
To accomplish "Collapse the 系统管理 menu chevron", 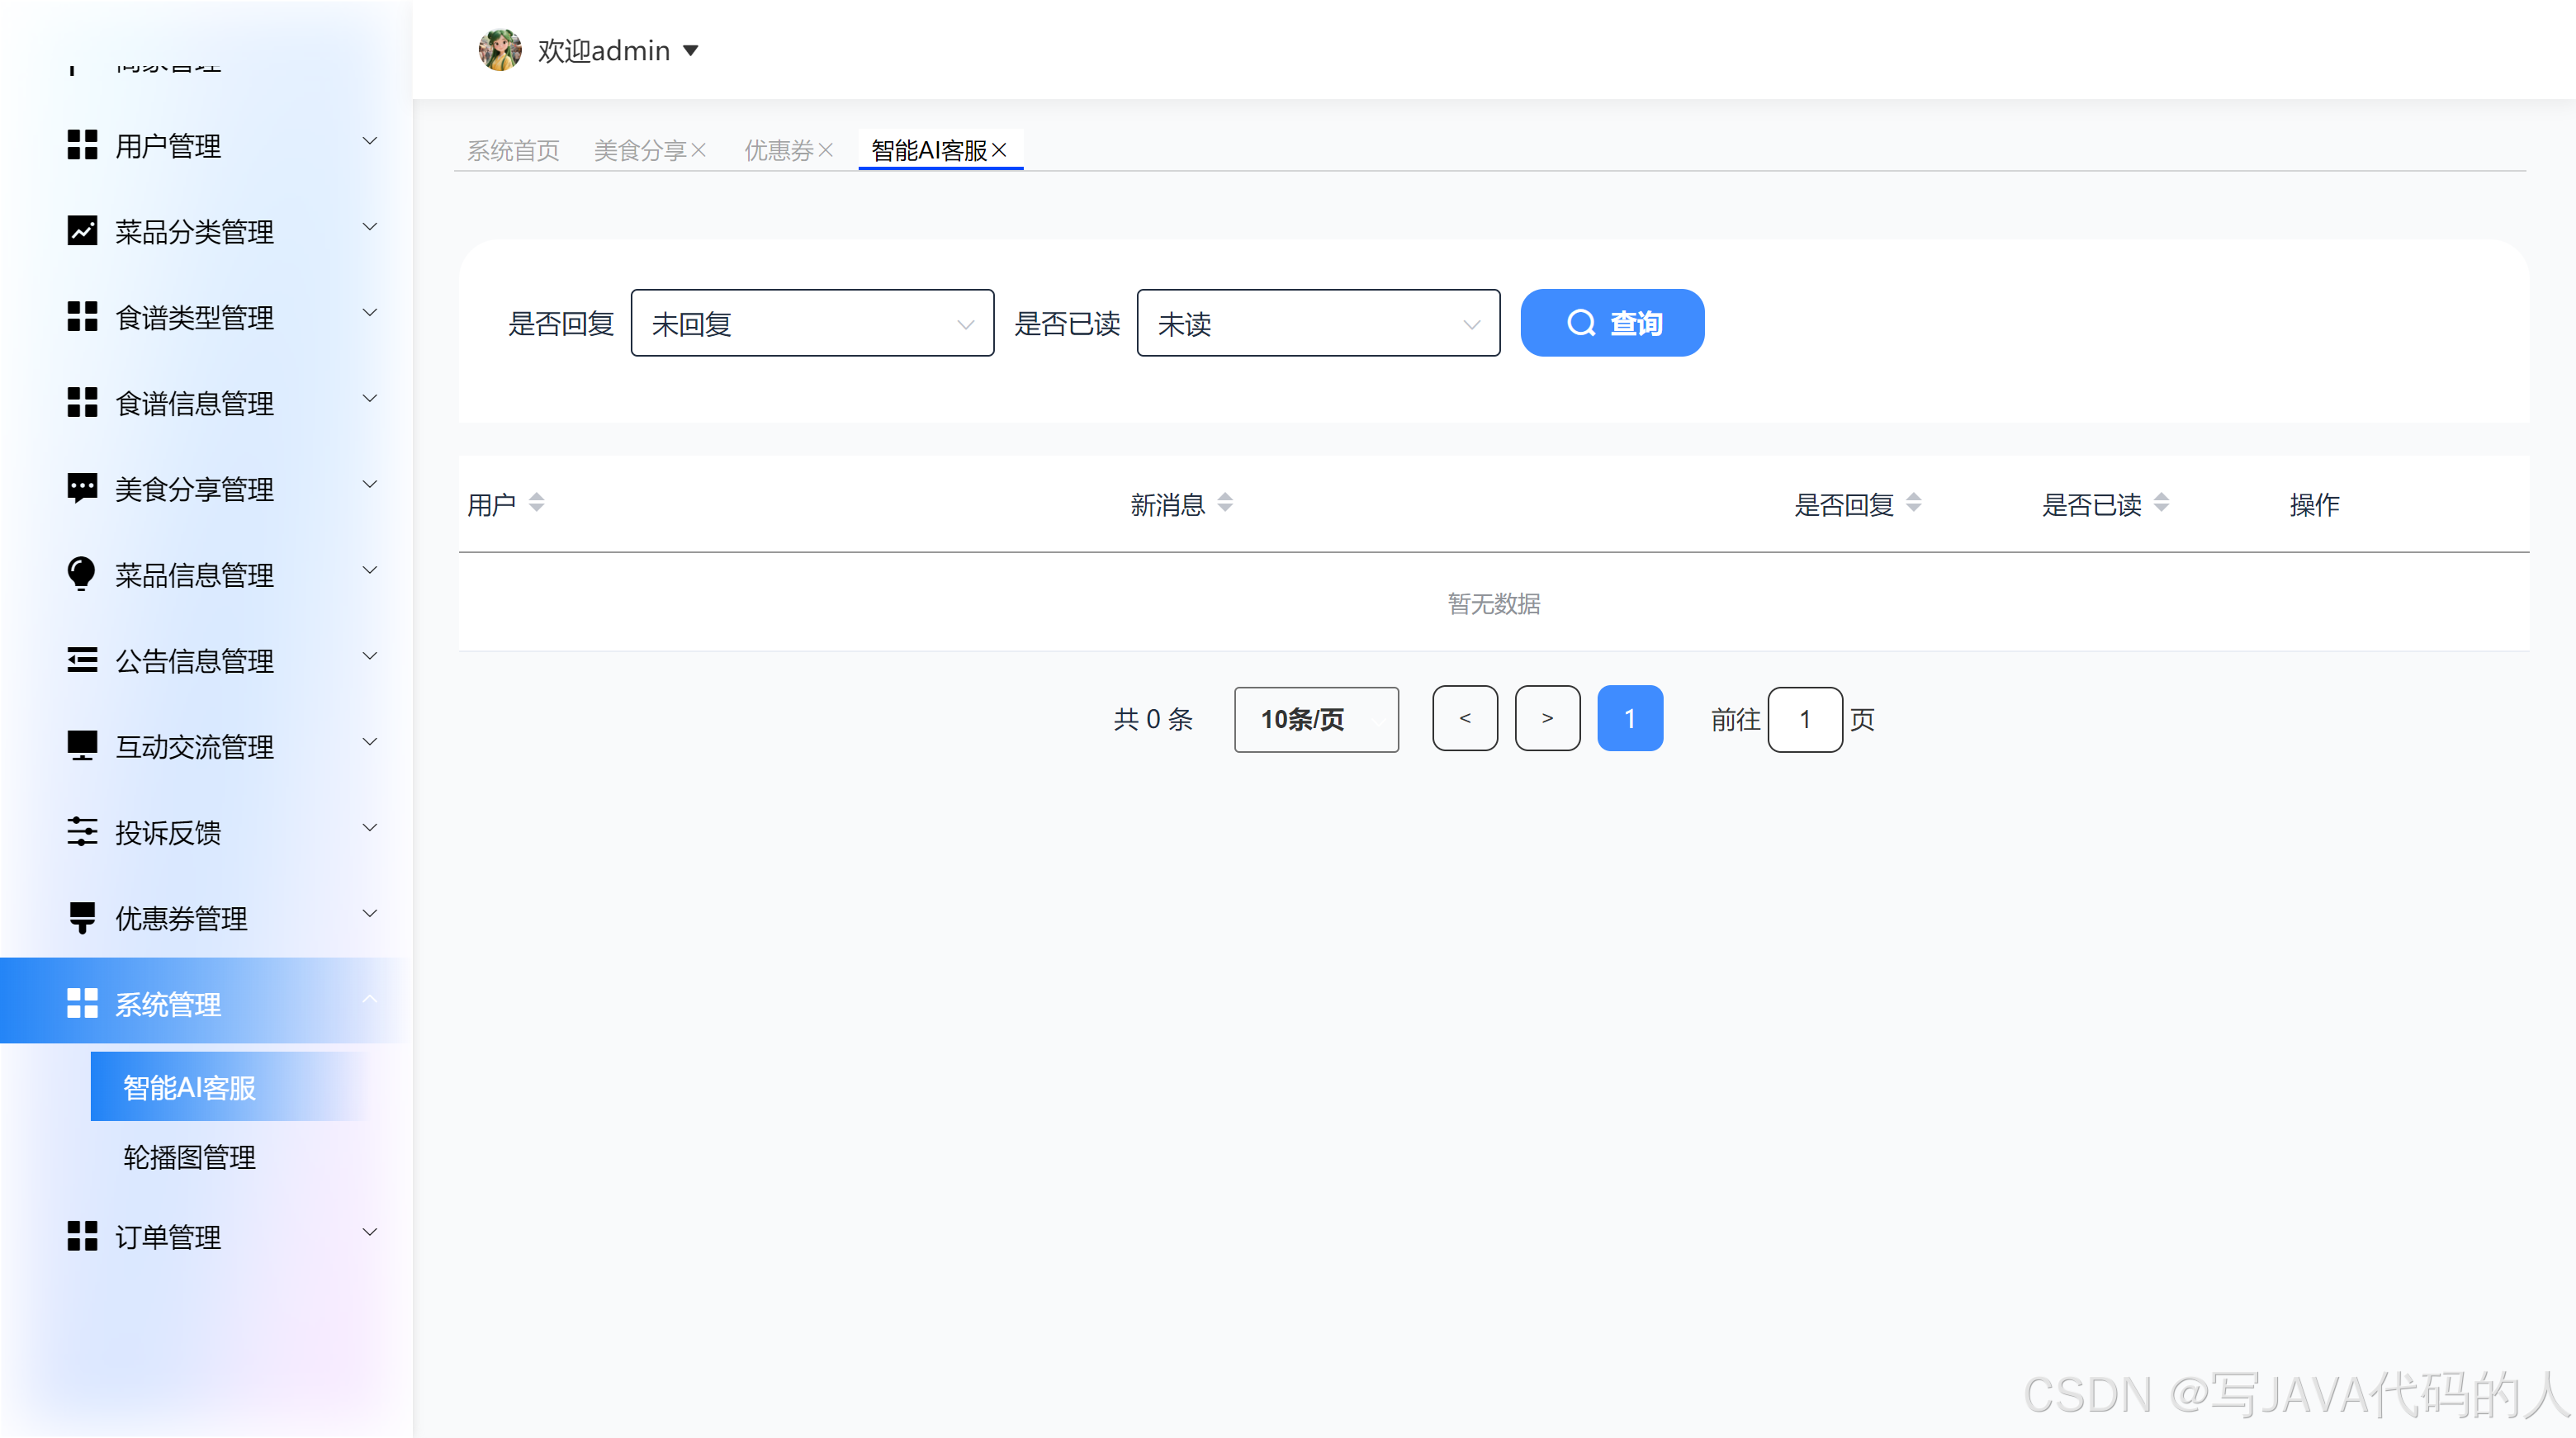I will pyautogui.click(x=370, y=999).
